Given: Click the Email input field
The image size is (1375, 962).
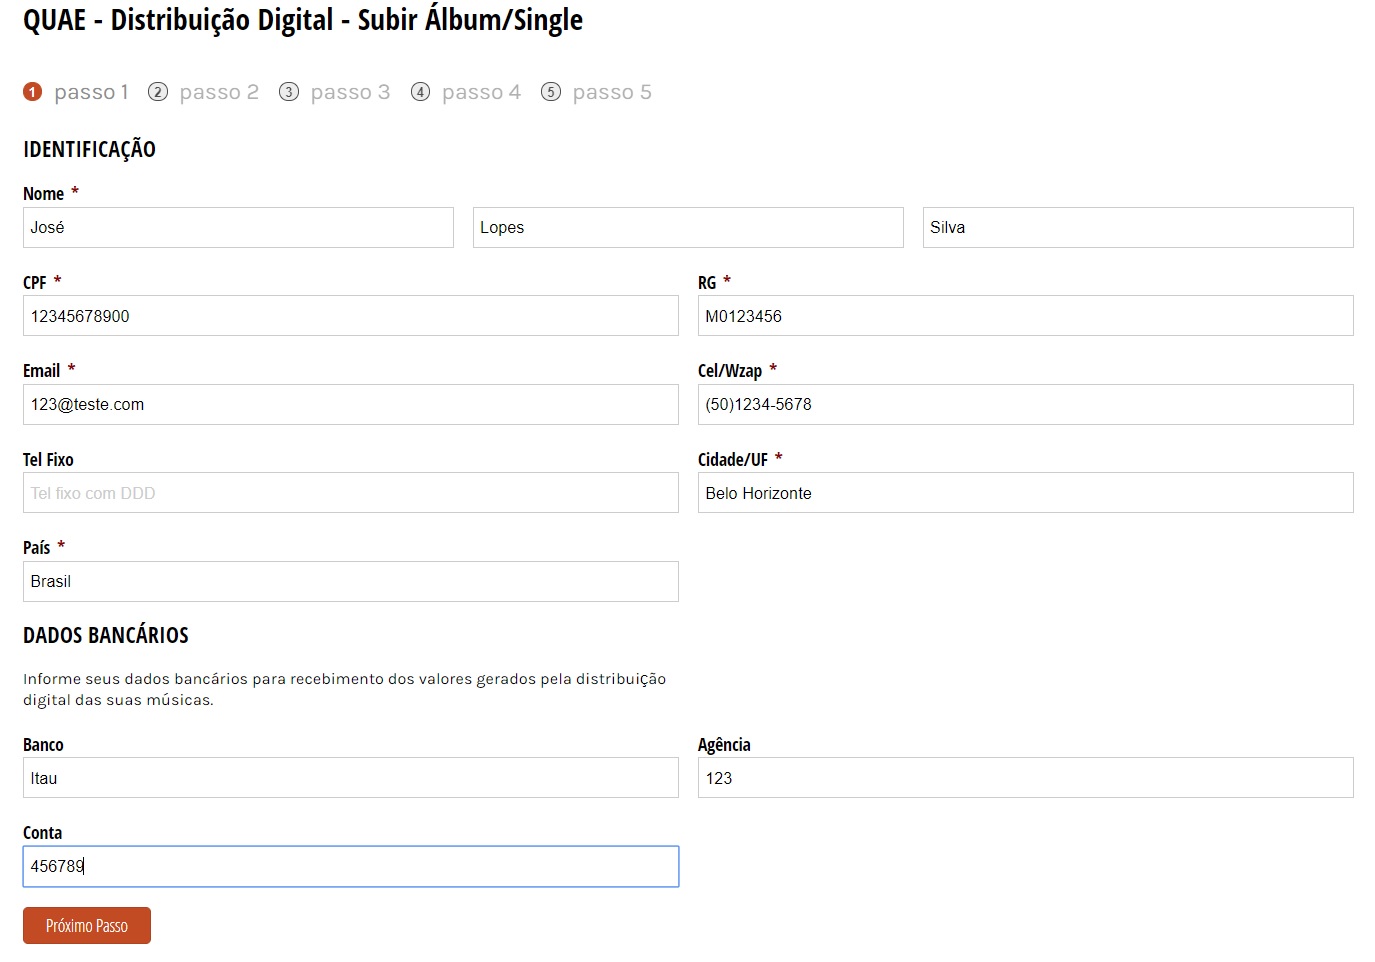Looking at the screenshot, I should point(350,405).
